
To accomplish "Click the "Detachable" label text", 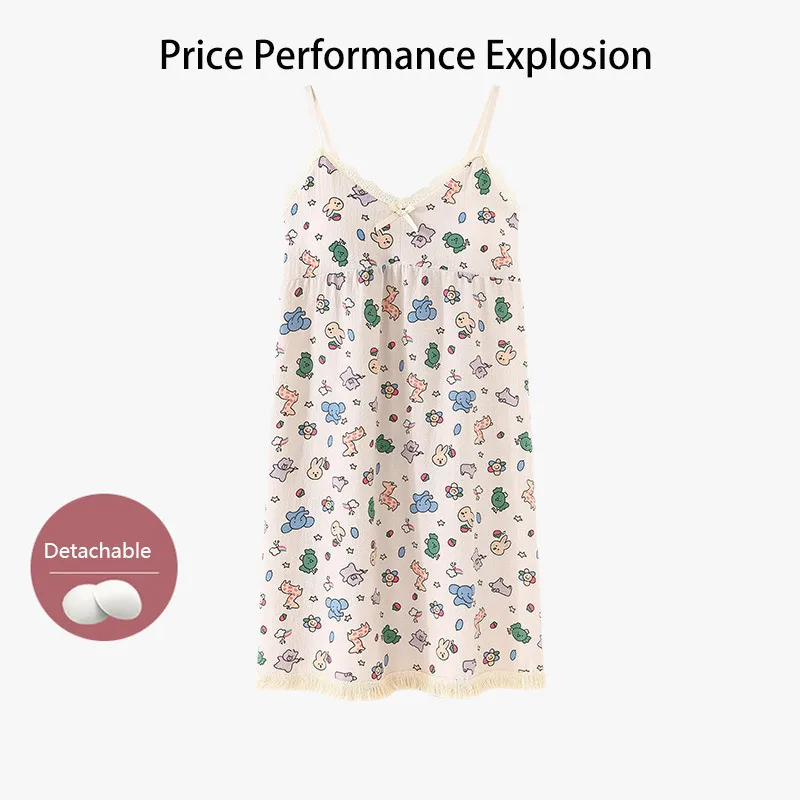I will point(97,551).
